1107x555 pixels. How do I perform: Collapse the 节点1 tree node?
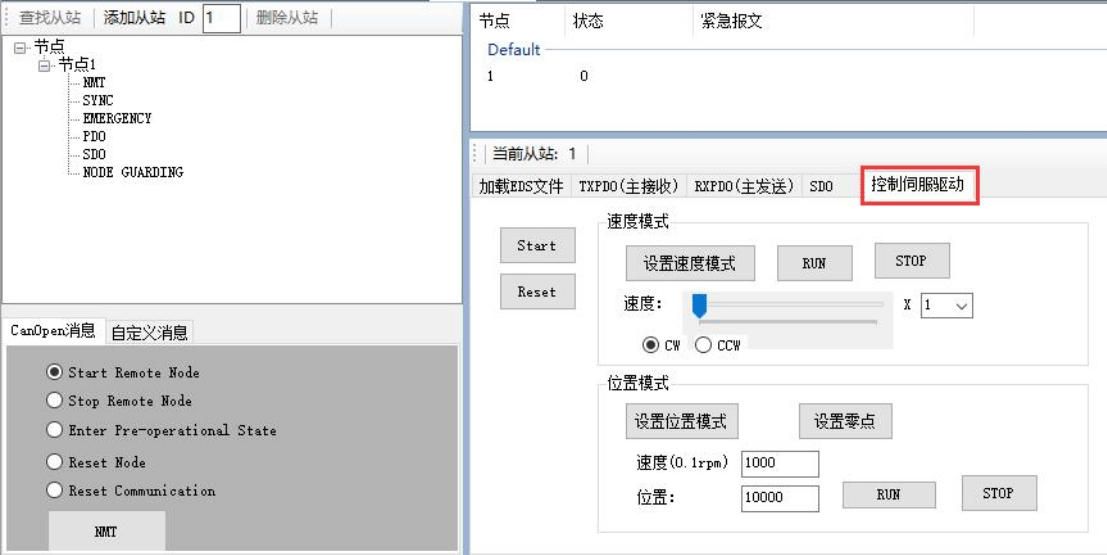click(45, 65)
